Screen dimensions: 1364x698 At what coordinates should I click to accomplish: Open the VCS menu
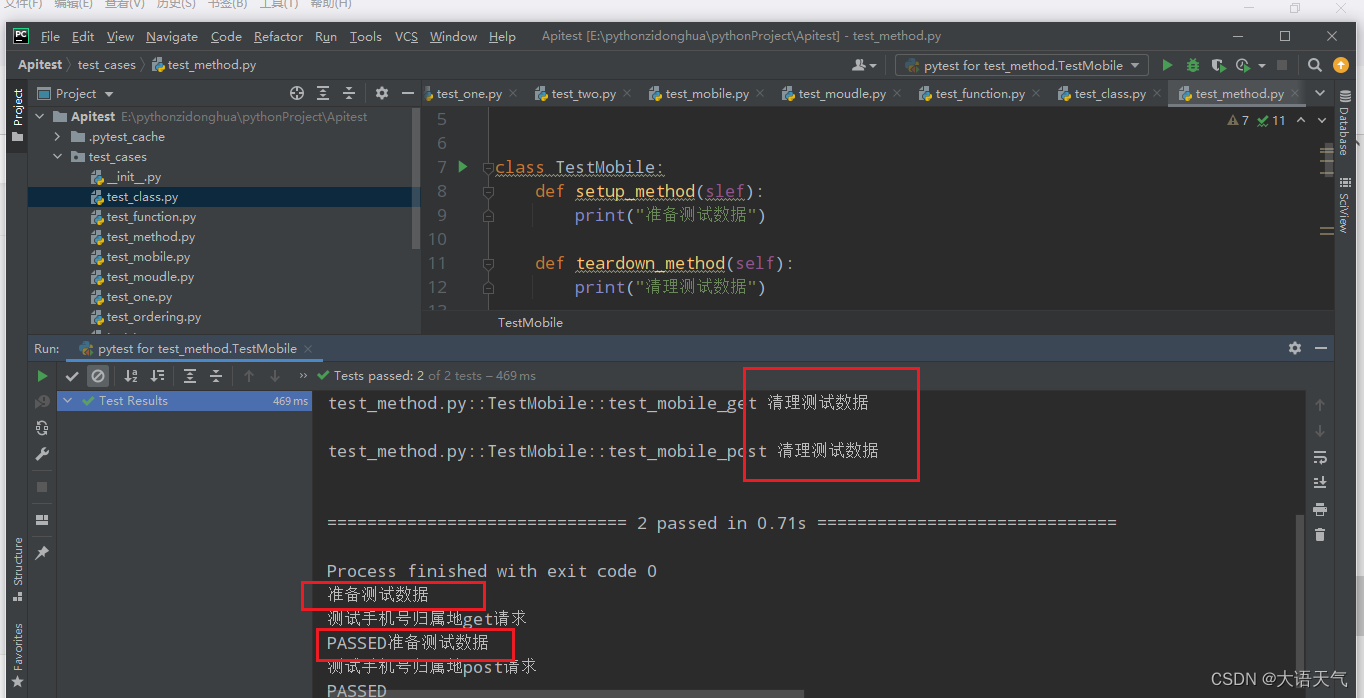pos(406,36)
